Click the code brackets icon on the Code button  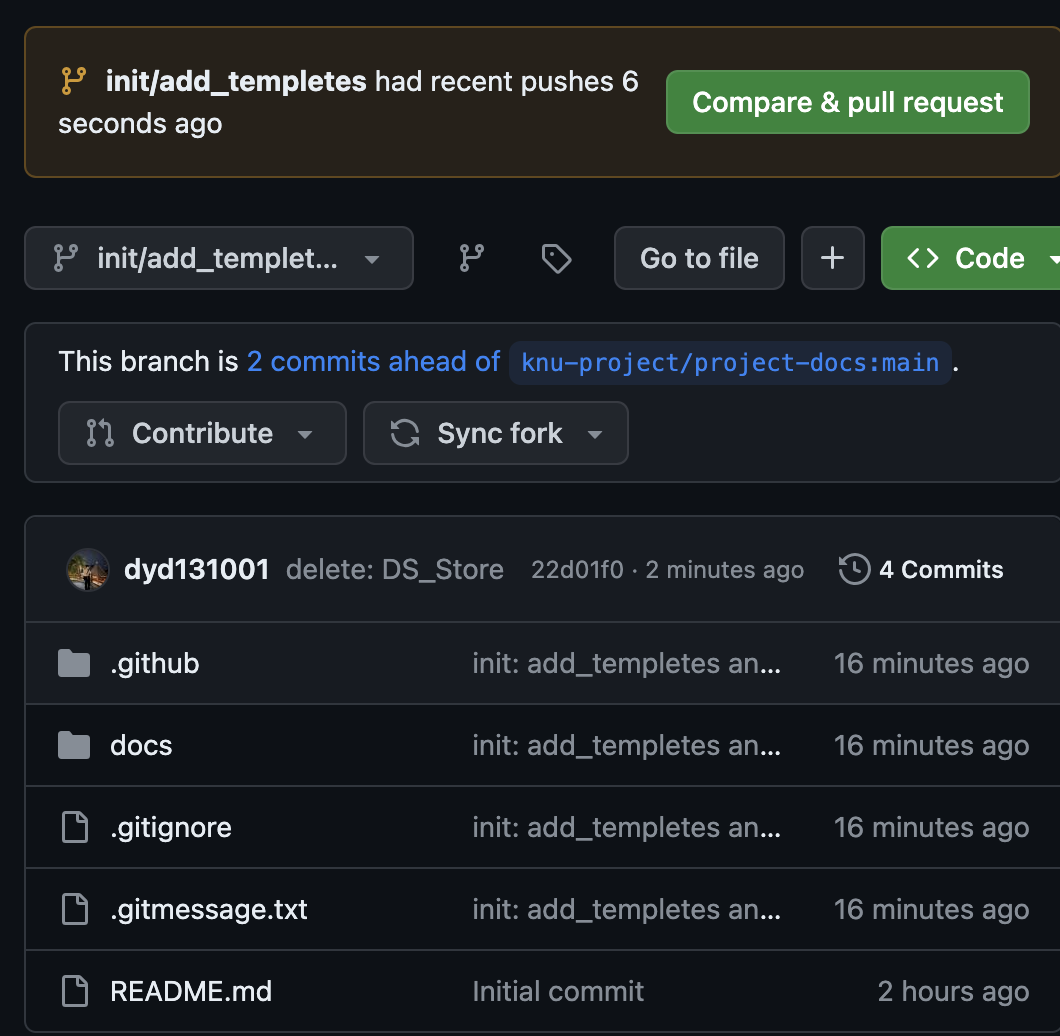point(923,258)
